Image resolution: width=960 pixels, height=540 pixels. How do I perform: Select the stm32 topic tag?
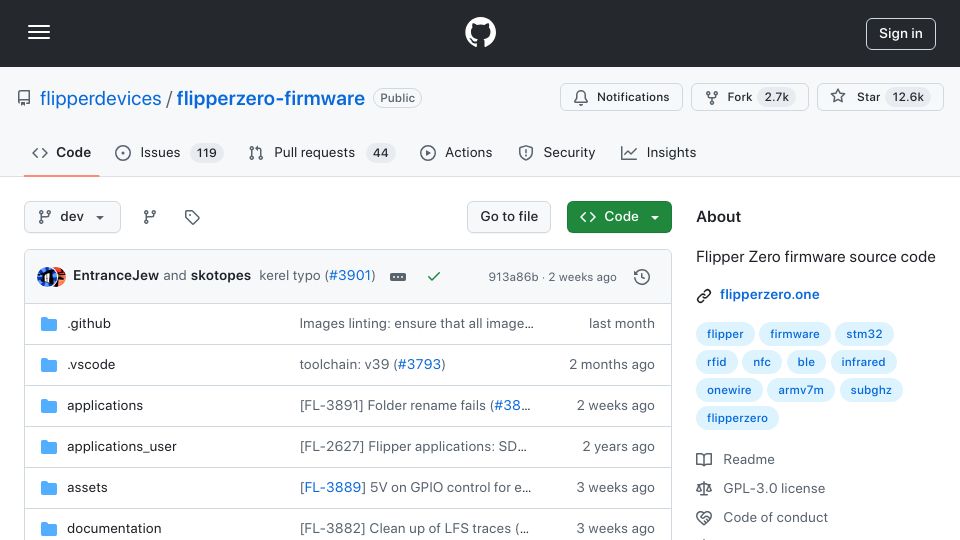[x=864, y=334]
